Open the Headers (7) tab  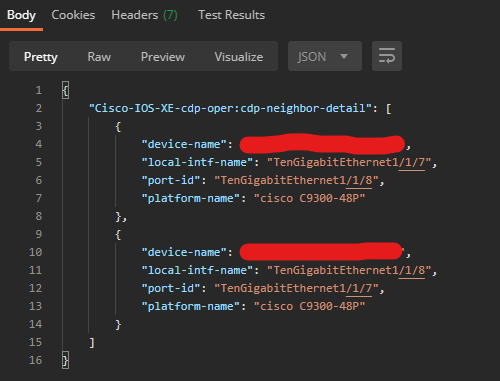click(144, 15)
